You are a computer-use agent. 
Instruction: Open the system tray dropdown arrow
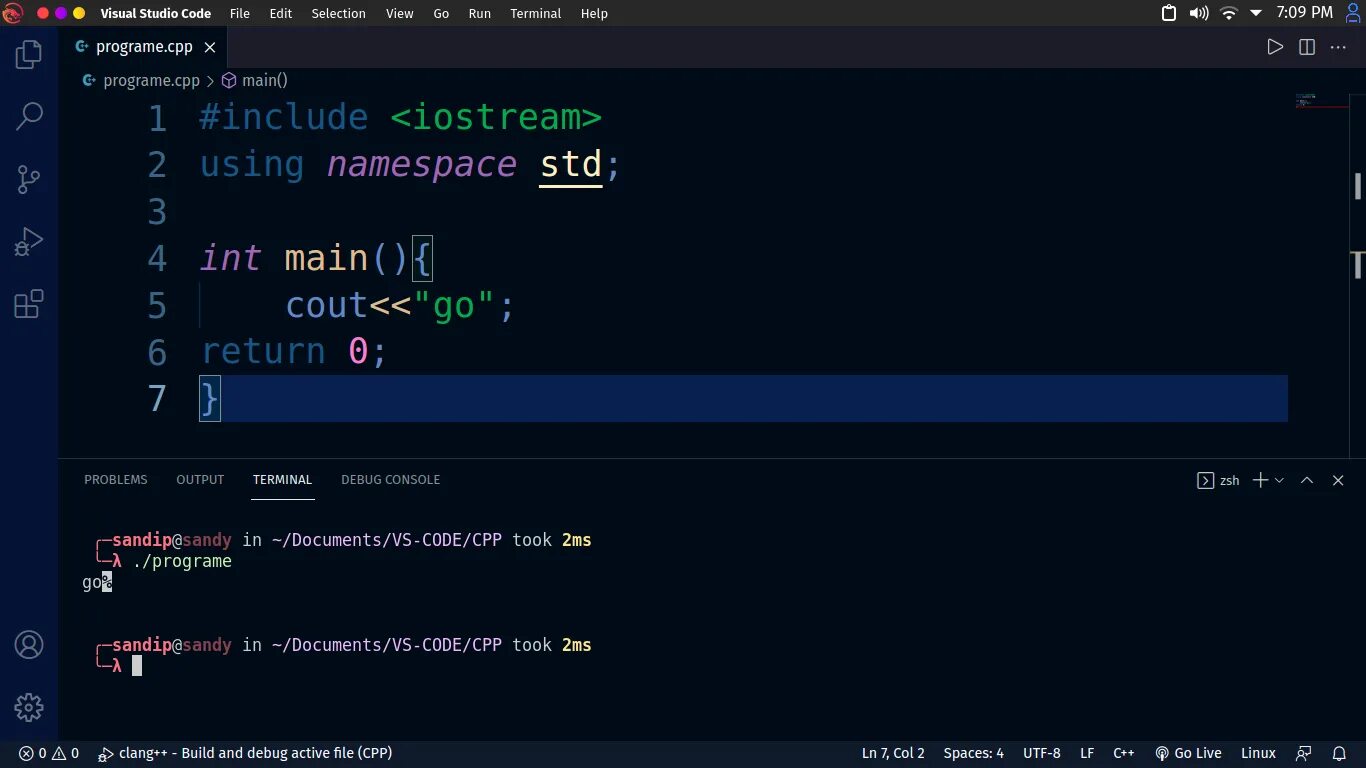coord(1256,14)
